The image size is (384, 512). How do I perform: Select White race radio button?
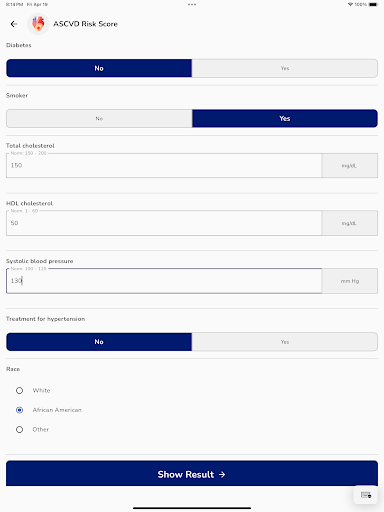[x=19, y=390]
